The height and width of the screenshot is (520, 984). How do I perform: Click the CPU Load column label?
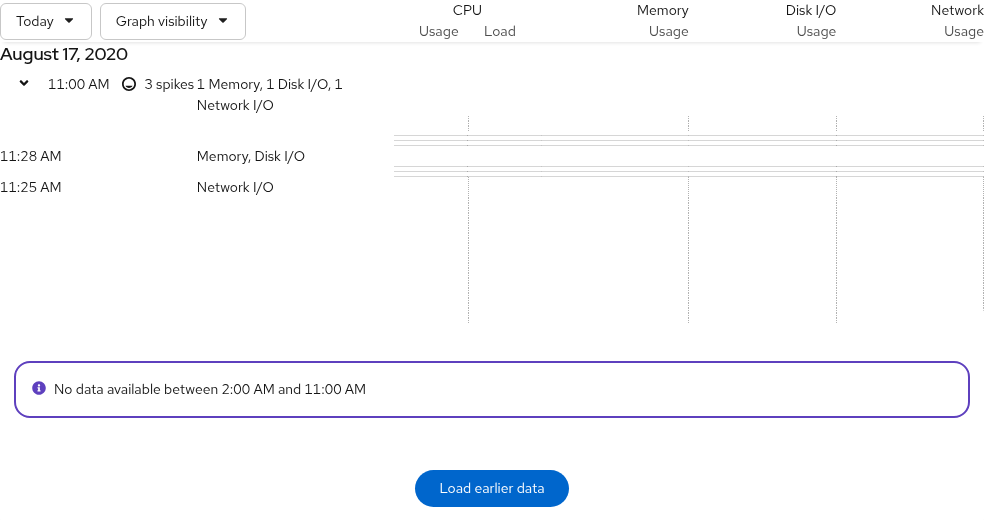pos(500,31)
